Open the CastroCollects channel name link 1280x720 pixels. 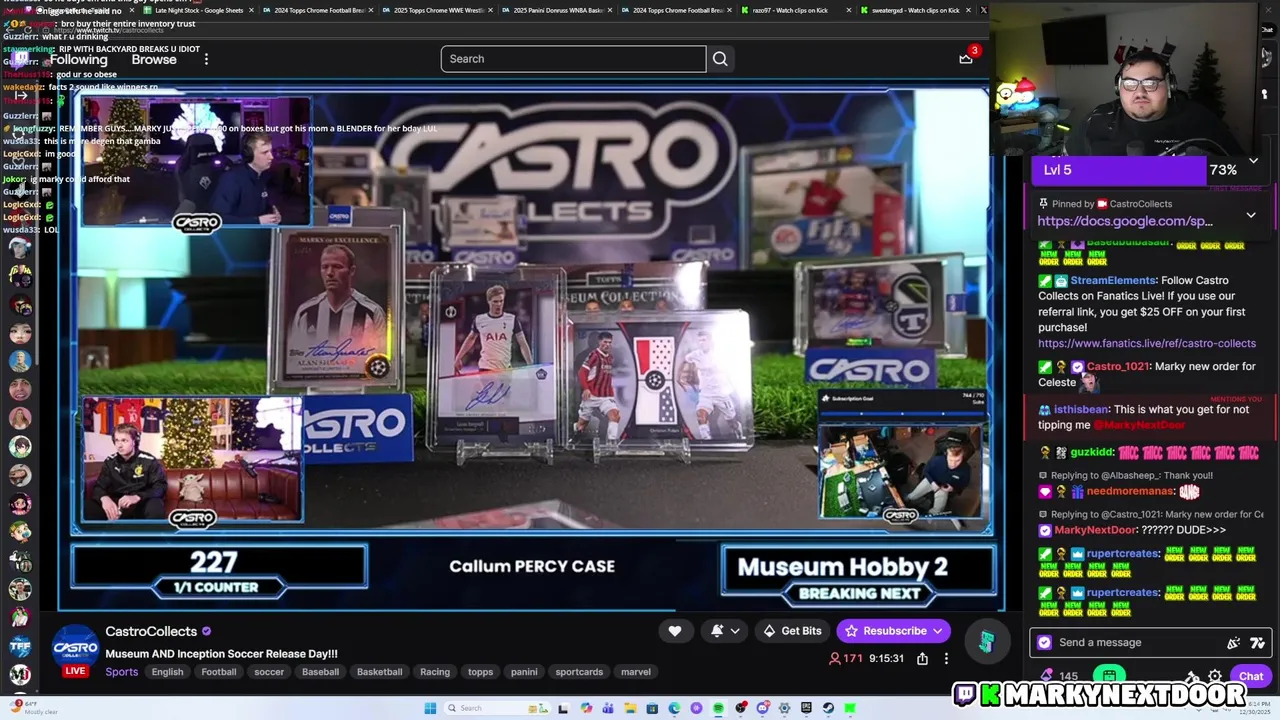click(x=151, y=631)
